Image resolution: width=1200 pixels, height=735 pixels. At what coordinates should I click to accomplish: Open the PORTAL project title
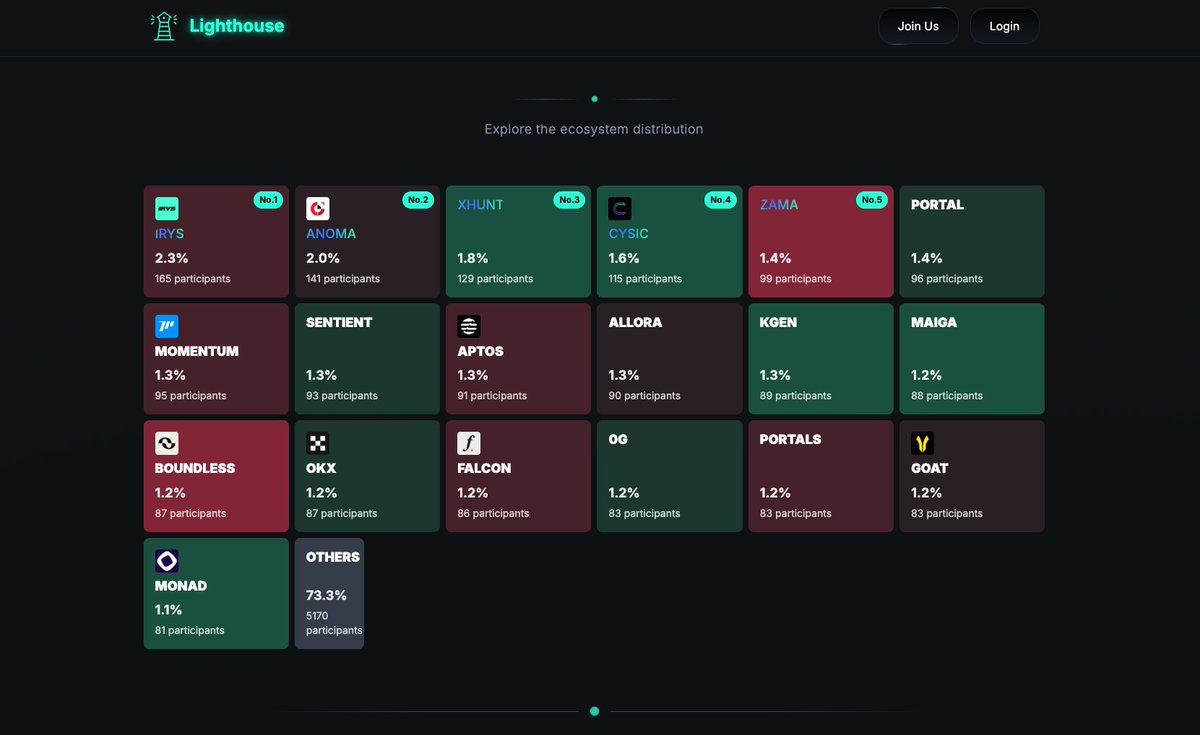tap(937, 205)
